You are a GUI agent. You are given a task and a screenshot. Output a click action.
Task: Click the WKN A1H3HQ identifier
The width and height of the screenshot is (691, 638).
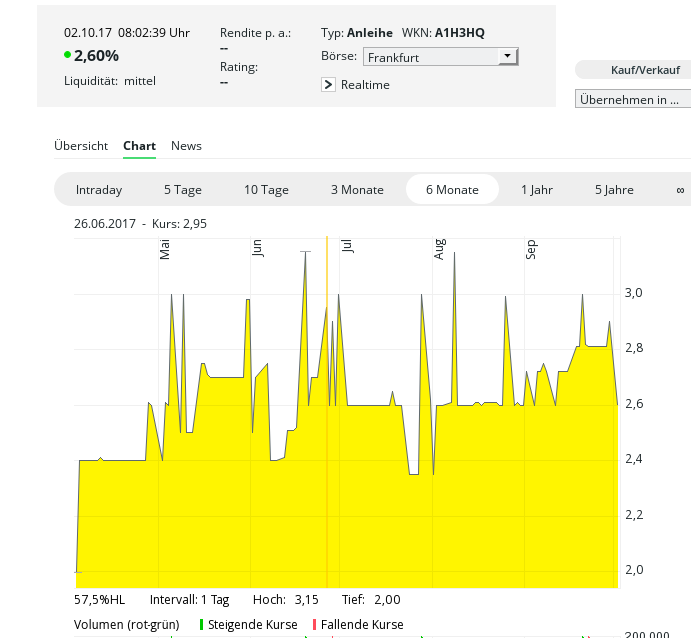(459, 33)
